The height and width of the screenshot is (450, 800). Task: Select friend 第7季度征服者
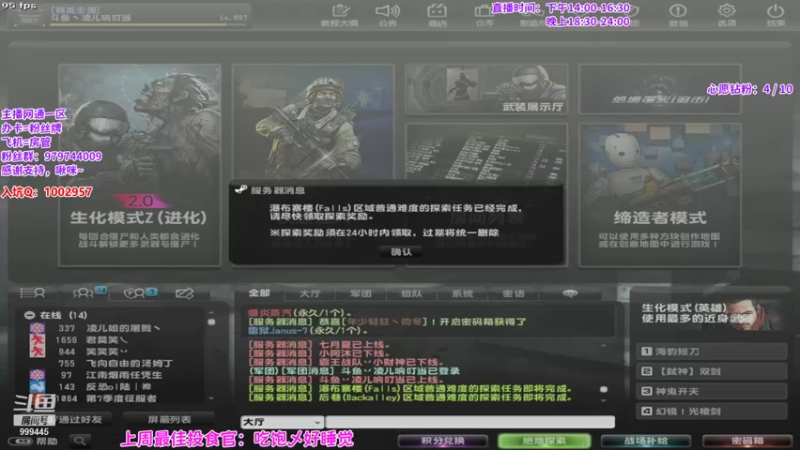point(117,398)
